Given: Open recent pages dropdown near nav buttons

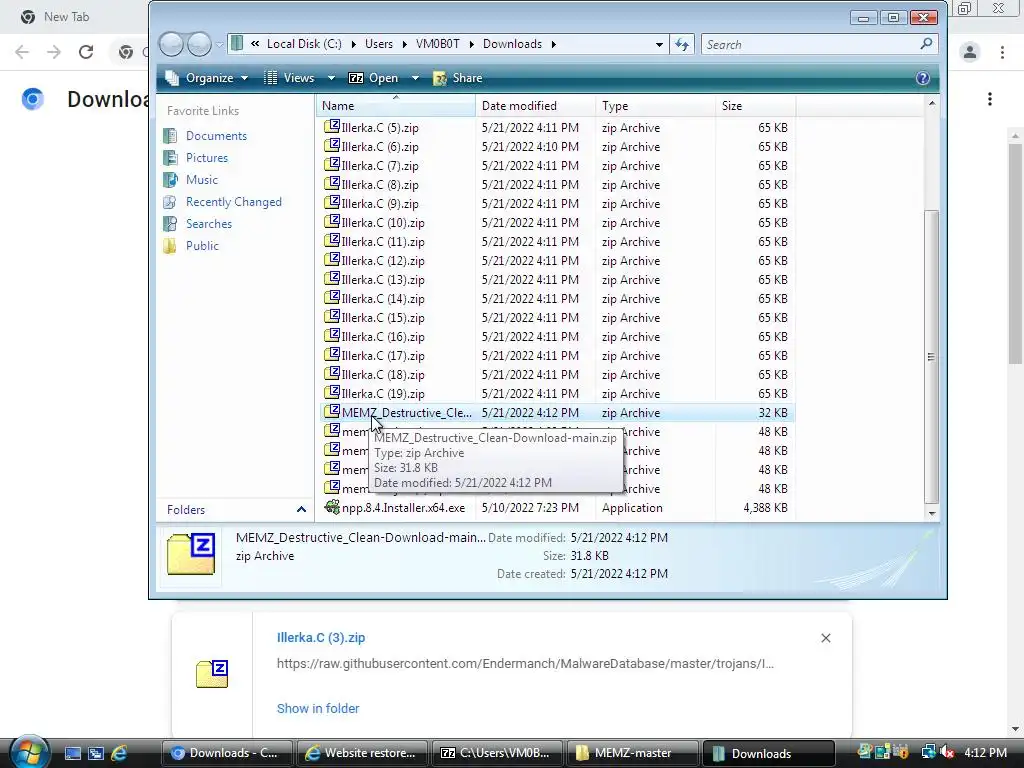Looking at the screenshot, I should (219, 44).
